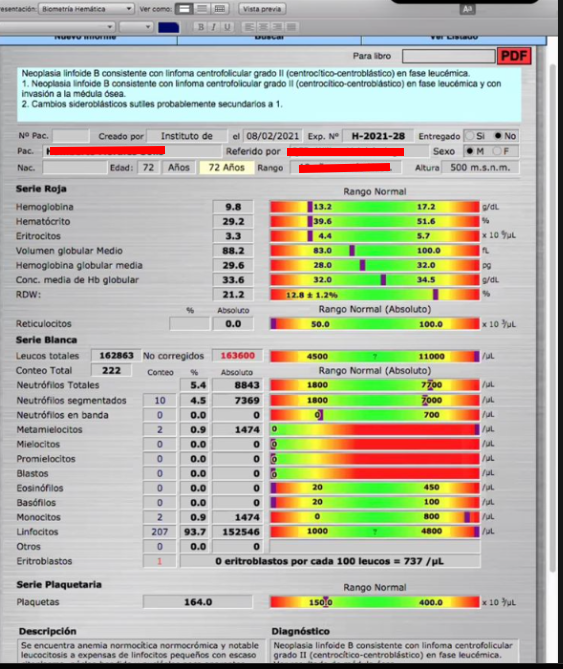Click RDW value 21.2
The width and height of the screenshot is (563, 669).
pos(233,295)
